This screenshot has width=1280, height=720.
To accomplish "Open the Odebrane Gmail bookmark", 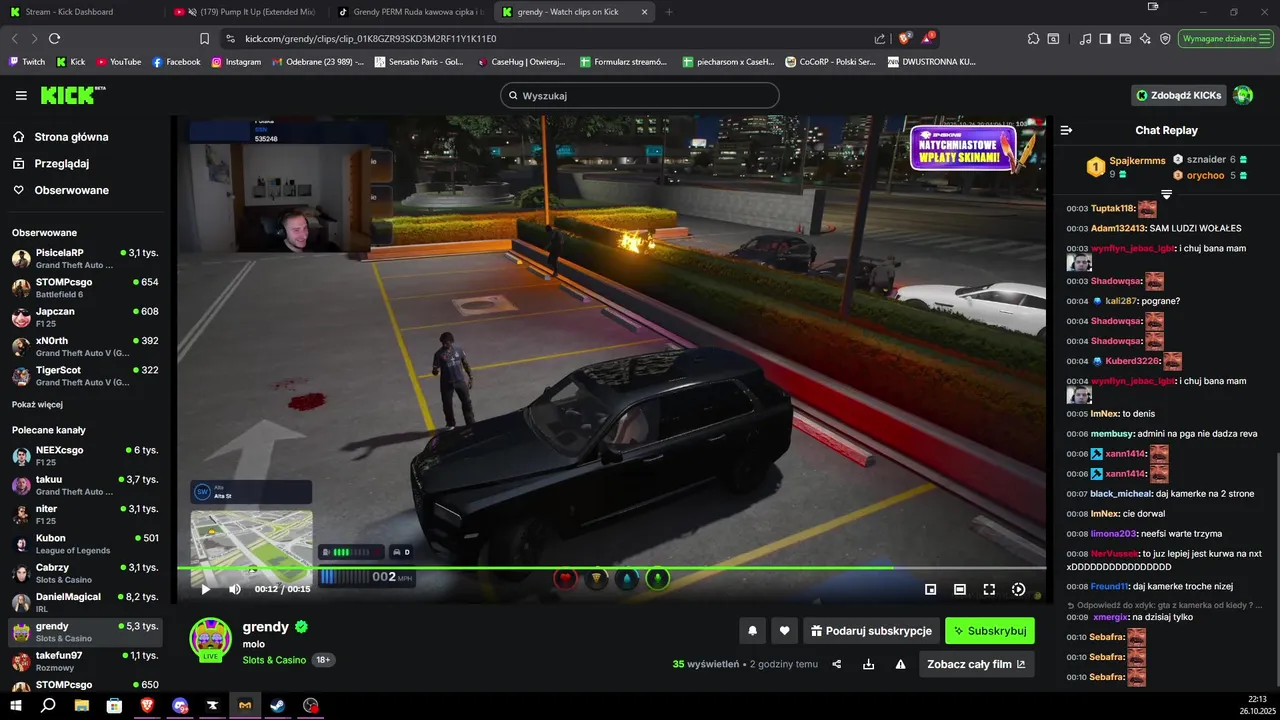I will click(x=317, y=61).
